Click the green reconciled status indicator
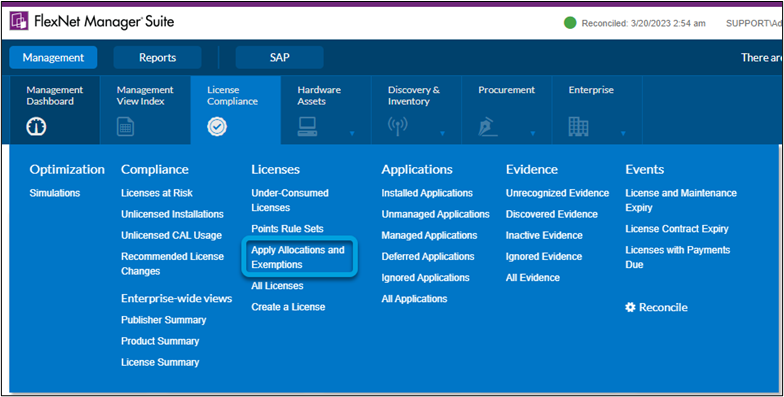 point(570,23)
